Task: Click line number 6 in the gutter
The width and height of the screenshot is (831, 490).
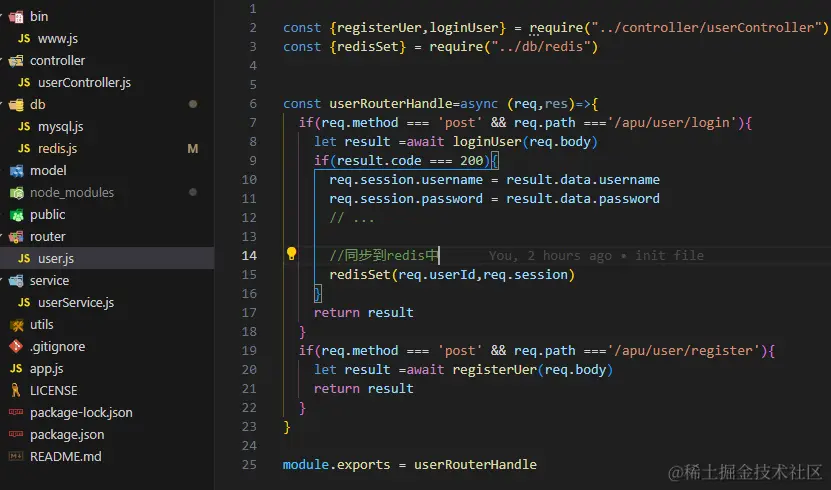Action: coord(253,104)
